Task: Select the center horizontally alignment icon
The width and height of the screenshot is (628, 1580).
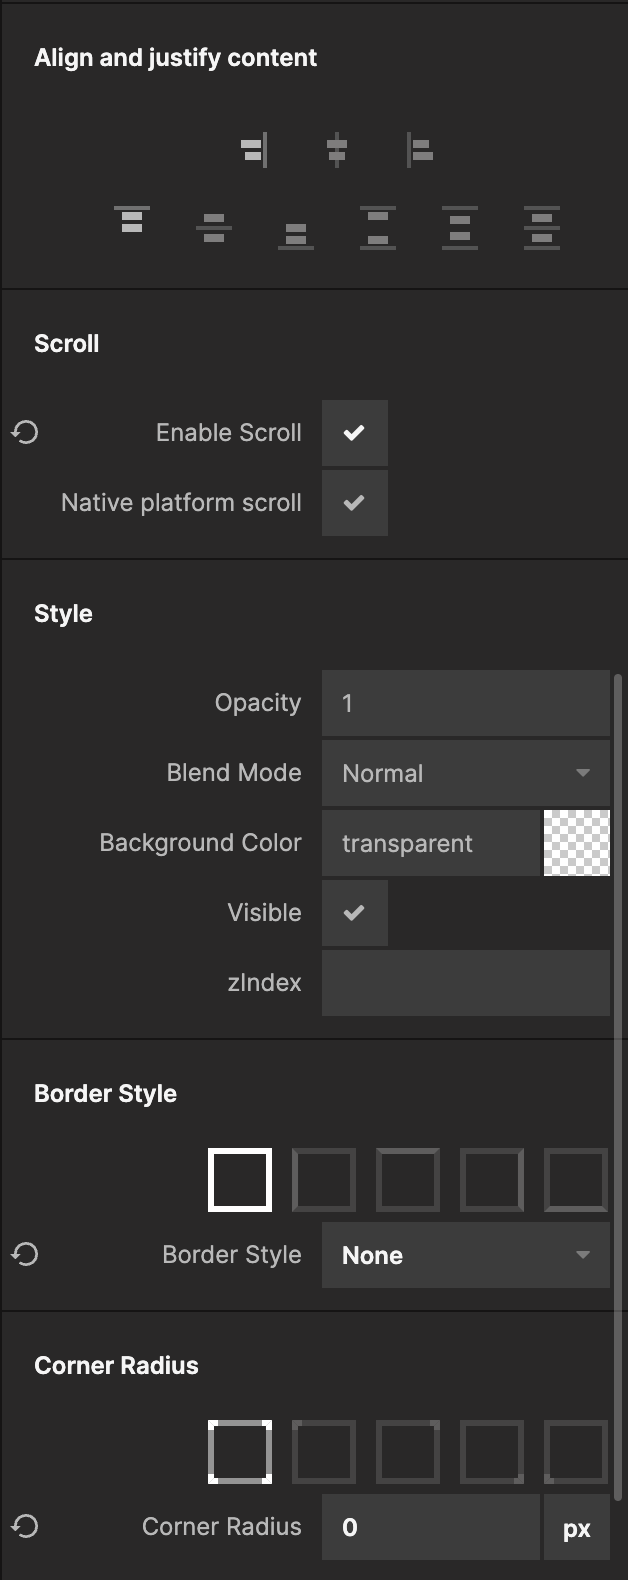Action: pos(337,151)
